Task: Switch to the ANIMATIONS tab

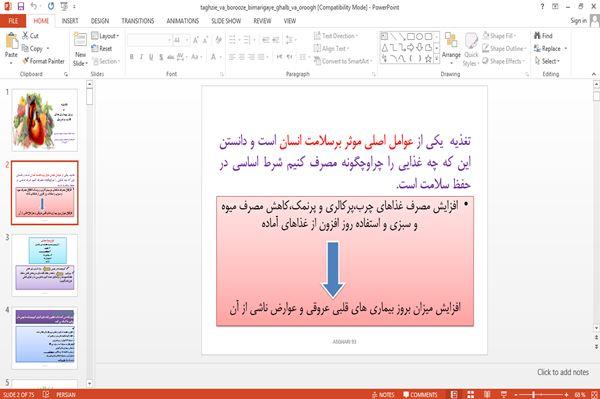Action: [183, 21]
